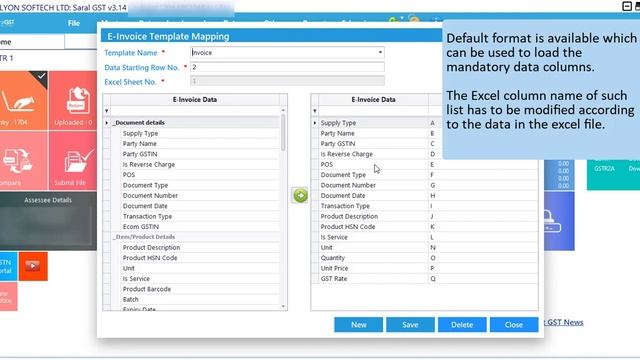Click the New button
Viewport: 640px width, 360px height.
[358, 325]
